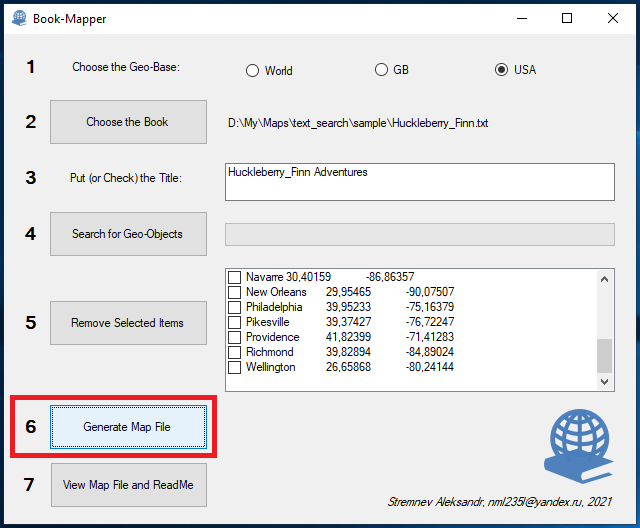Click Search for Geo-Objects button
Viewport: 640px width, 528px height.
128,234
